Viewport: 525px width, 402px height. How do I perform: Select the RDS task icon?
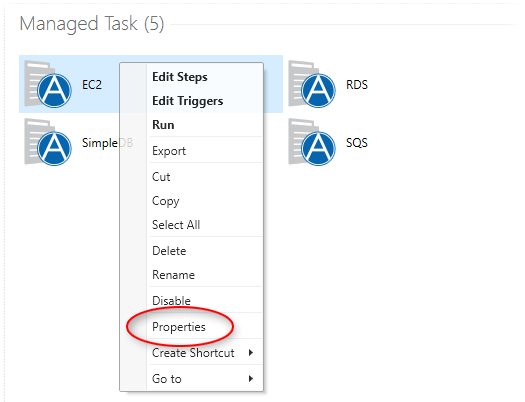tap(312, 84)
